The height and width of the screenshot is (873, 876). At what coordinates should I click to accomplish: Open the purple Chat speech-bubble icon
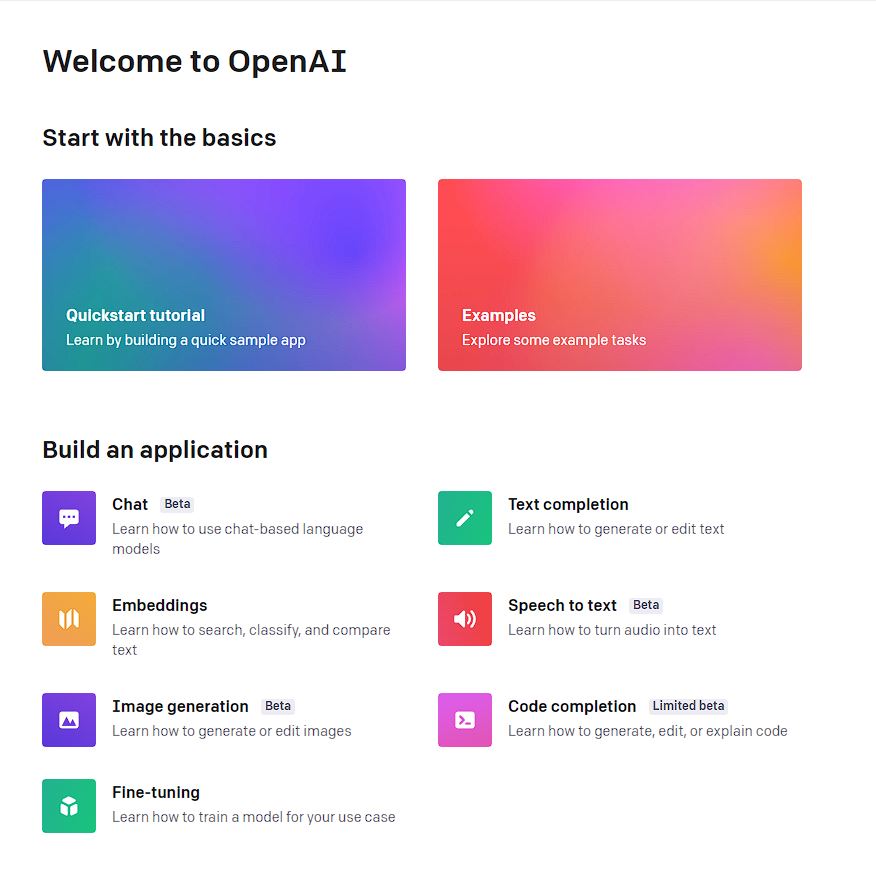(69, 518)
